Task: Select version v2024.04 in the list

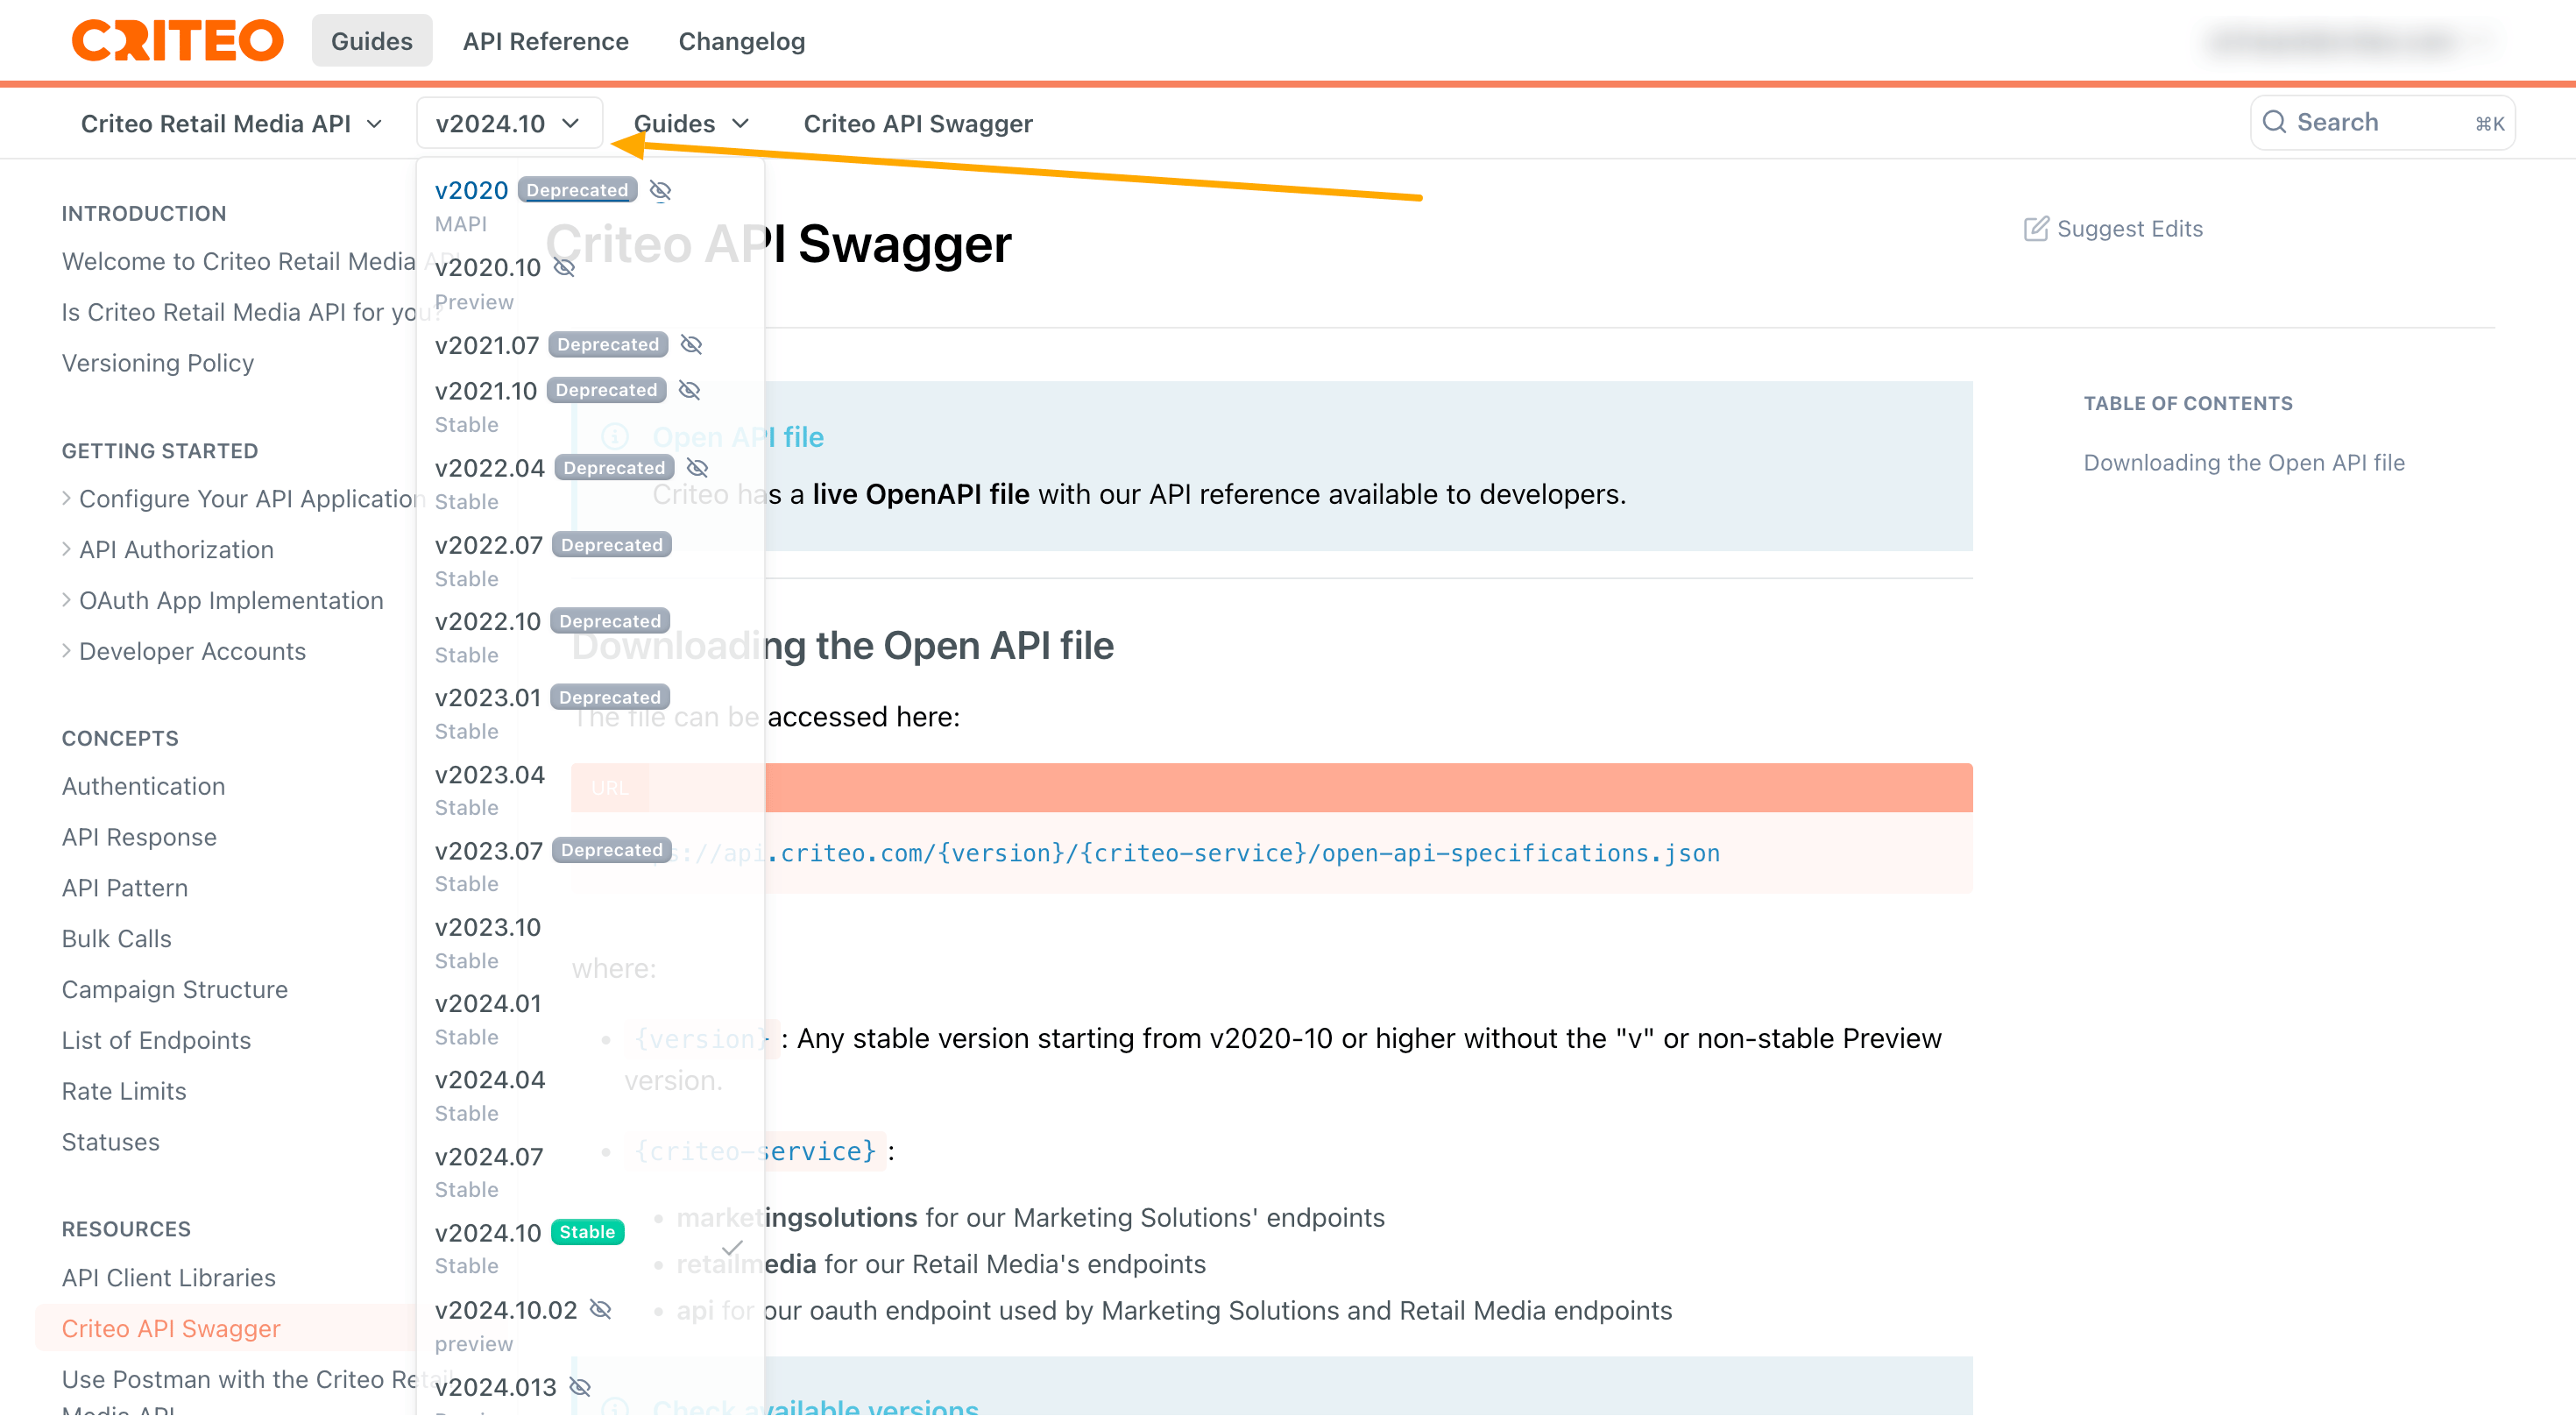Action: point(489,1080)
